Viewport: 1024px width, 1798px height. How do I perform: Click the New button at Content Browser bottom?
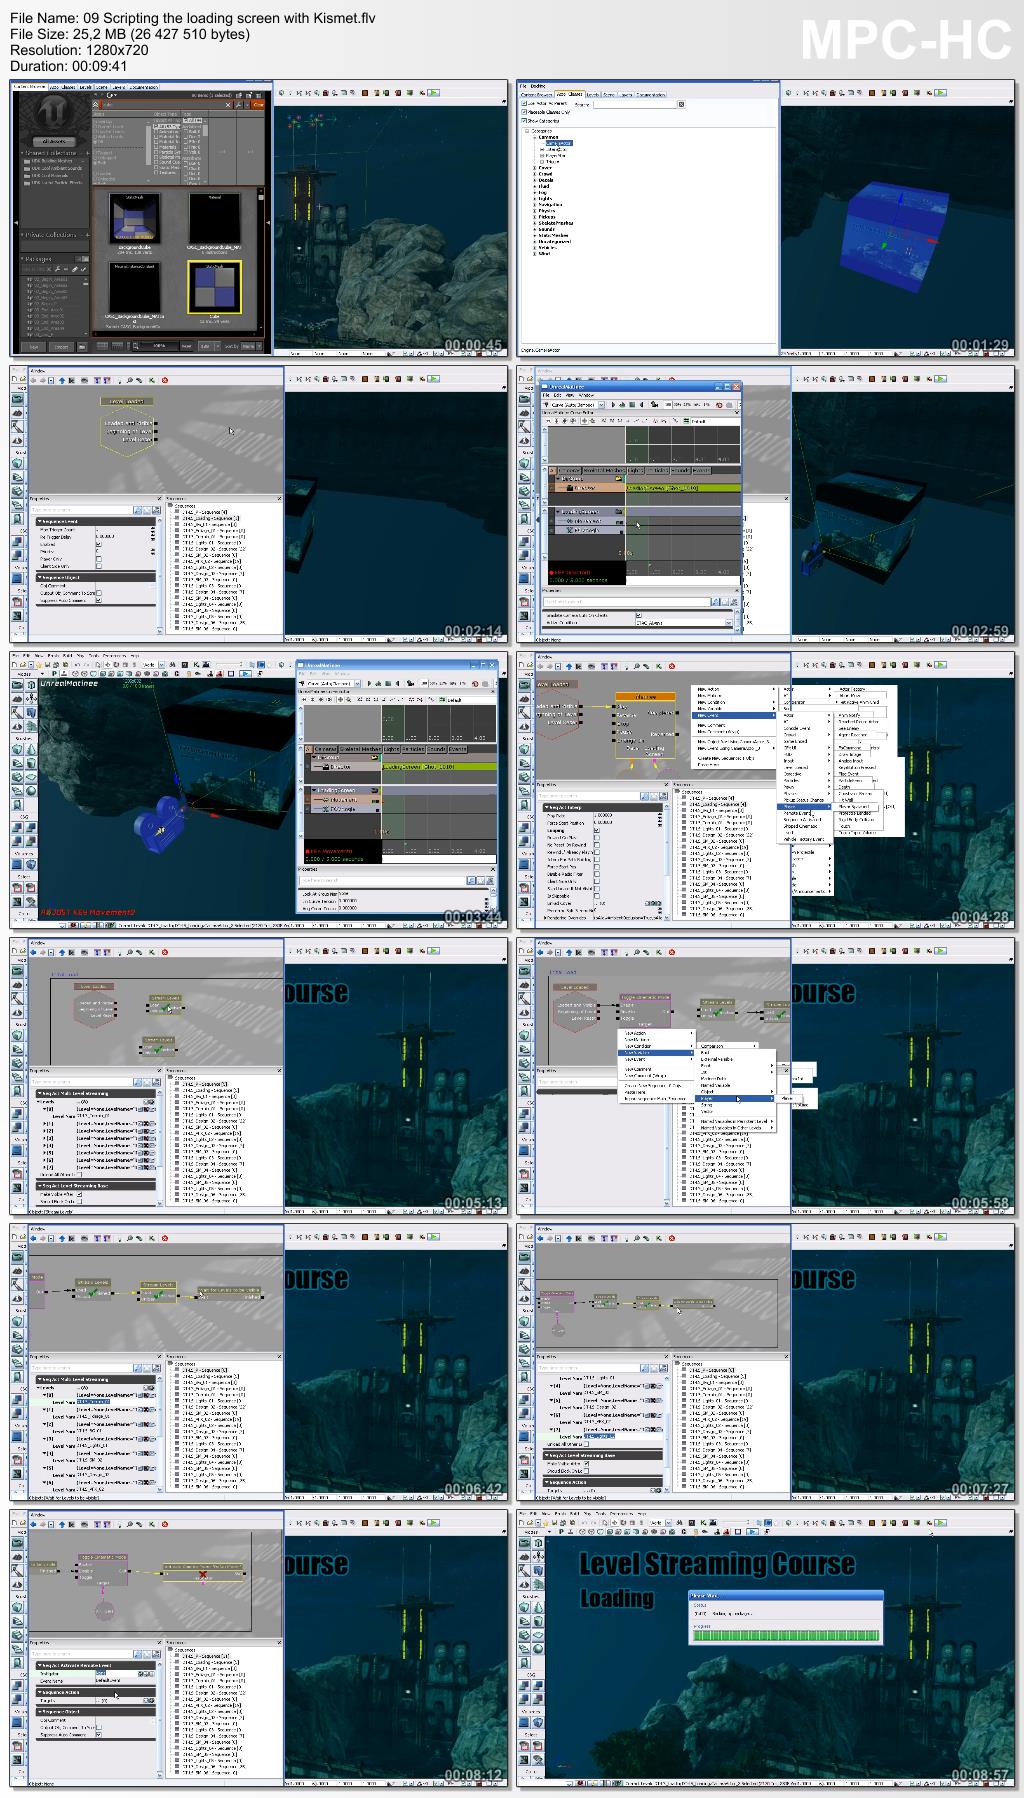point(33,347)
